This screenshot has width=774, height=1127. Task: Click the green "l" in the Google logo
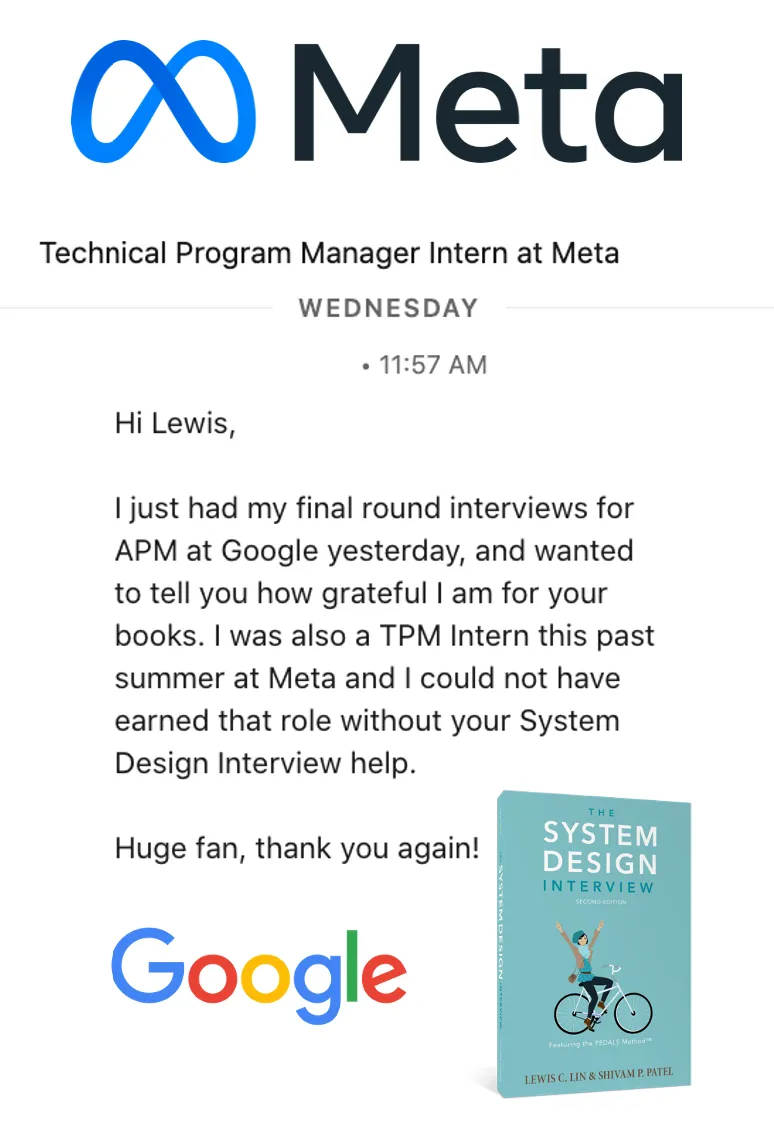tap(350, 964)
